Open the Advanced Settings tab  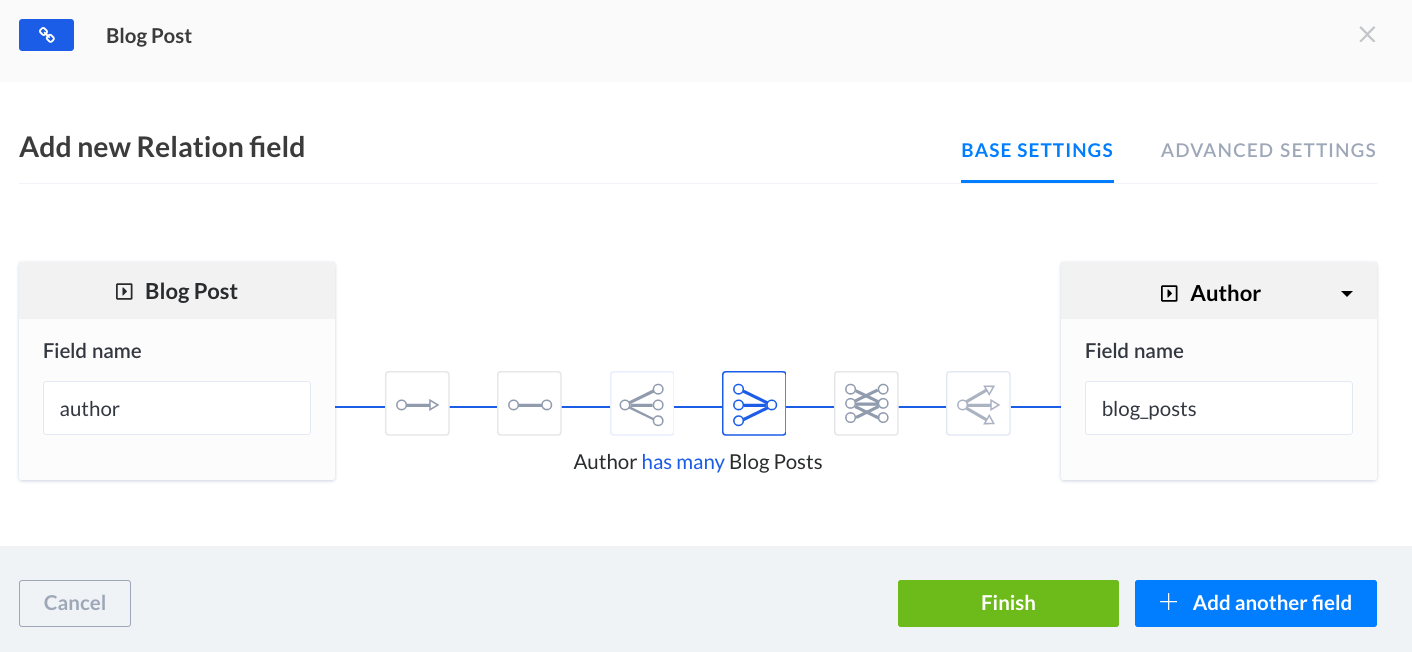1268,151
